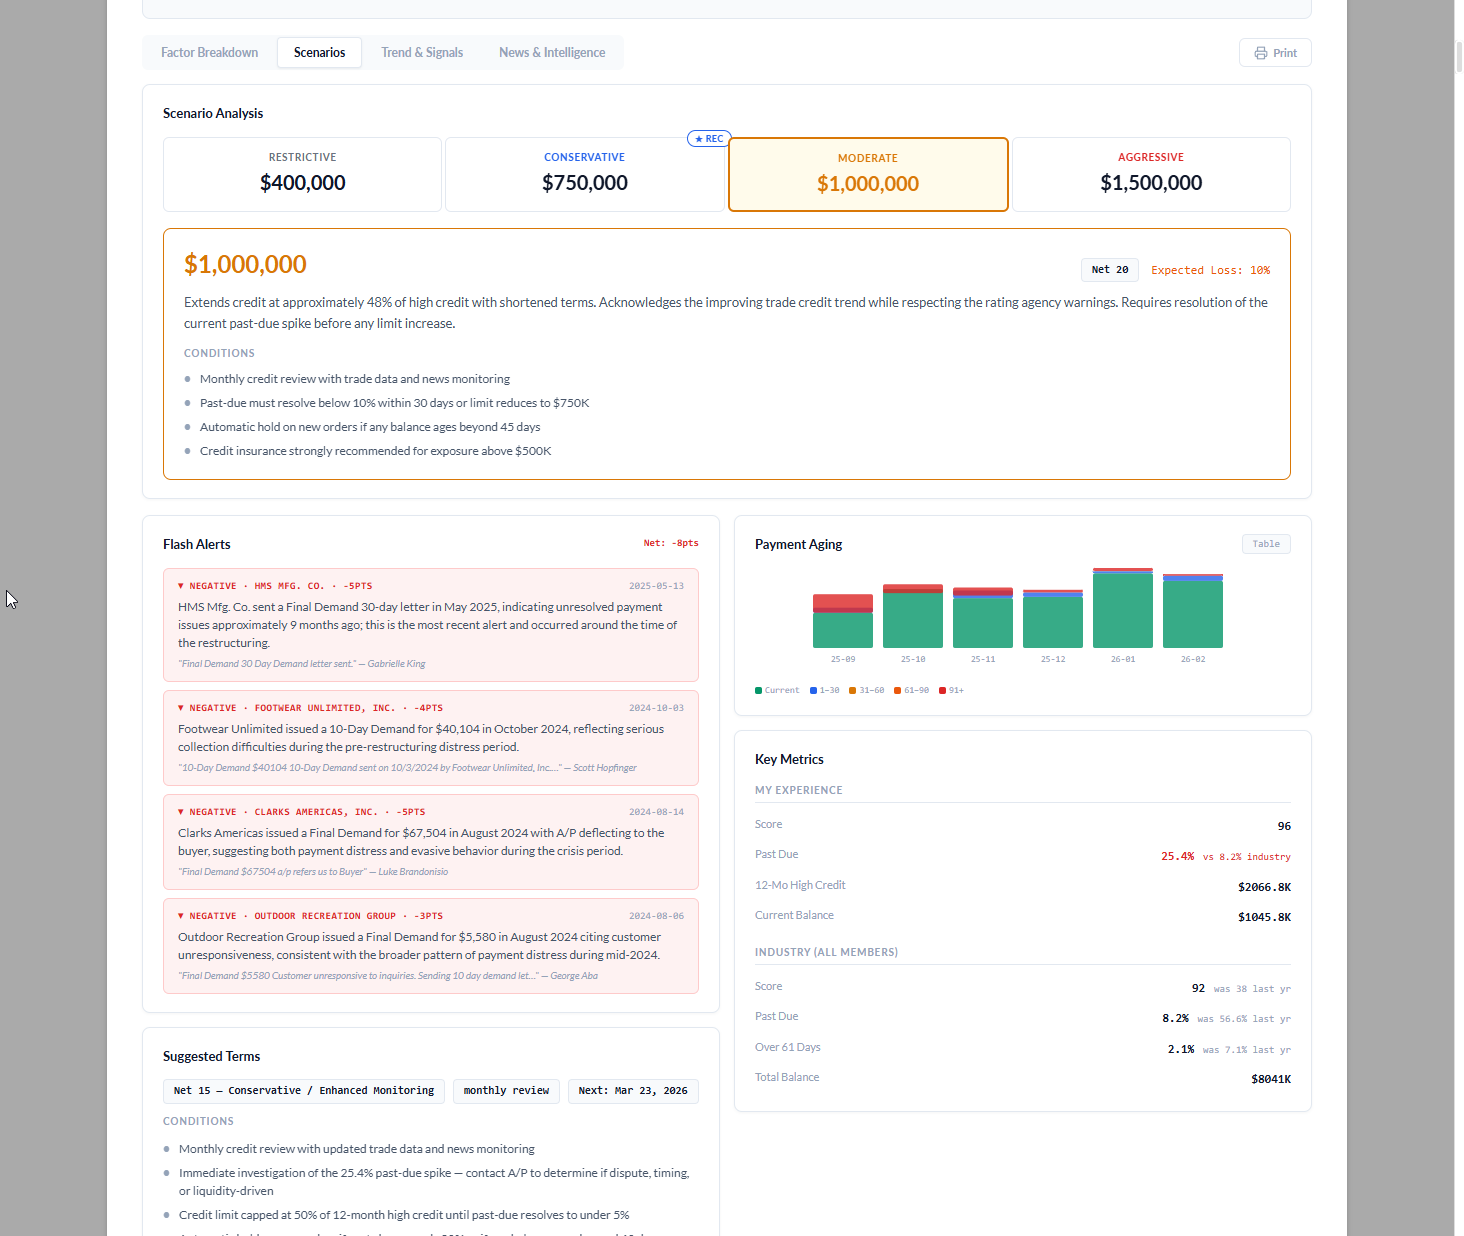Viewport: 1464px width, 1236px height.
Task: Select the Restrictive $400,000 scenario
Action: tap(302, 174)
